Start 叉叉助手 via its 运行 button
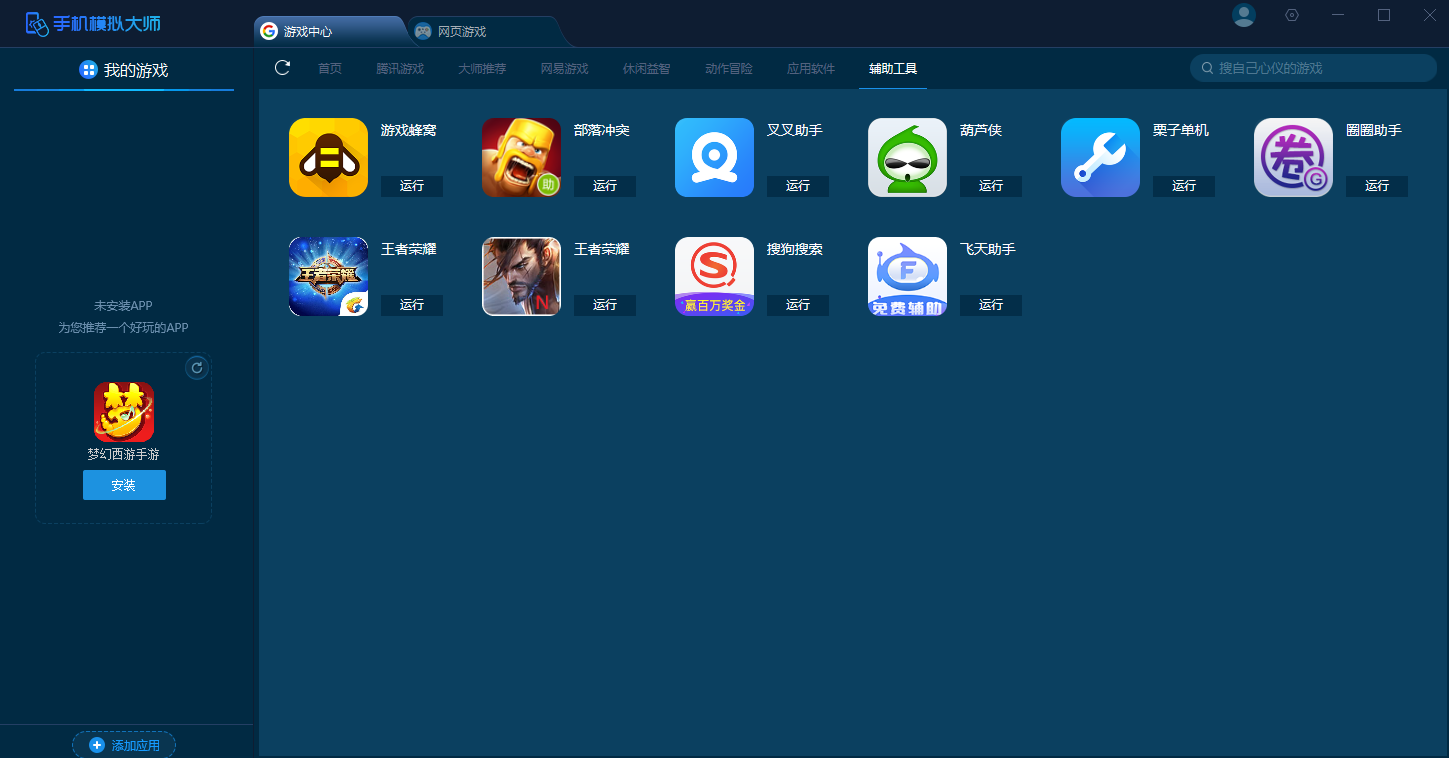1449x758 pixels. [x=798, y=186]
